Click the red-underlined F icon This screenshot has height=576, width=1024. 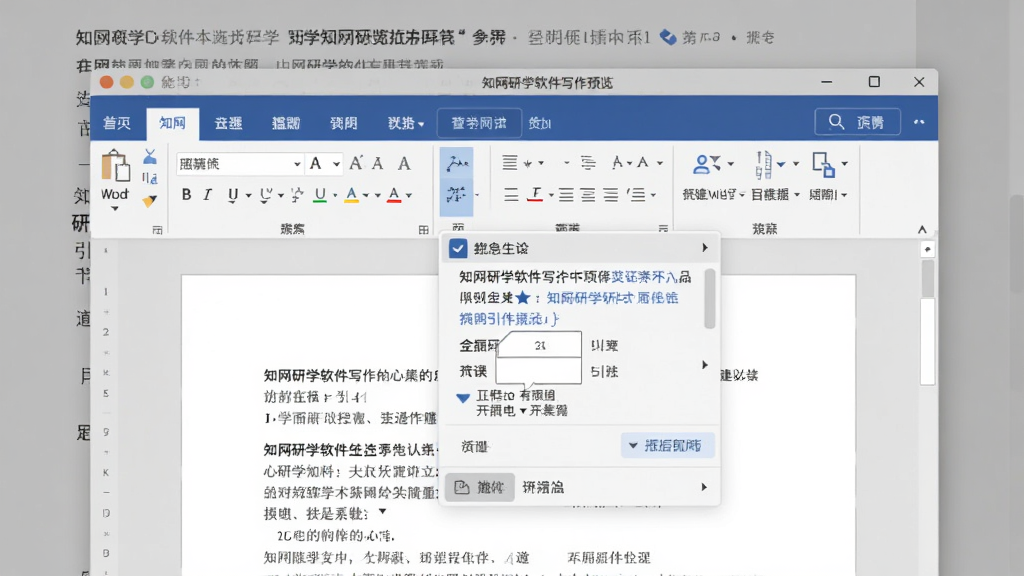click(x=536, y=195)
